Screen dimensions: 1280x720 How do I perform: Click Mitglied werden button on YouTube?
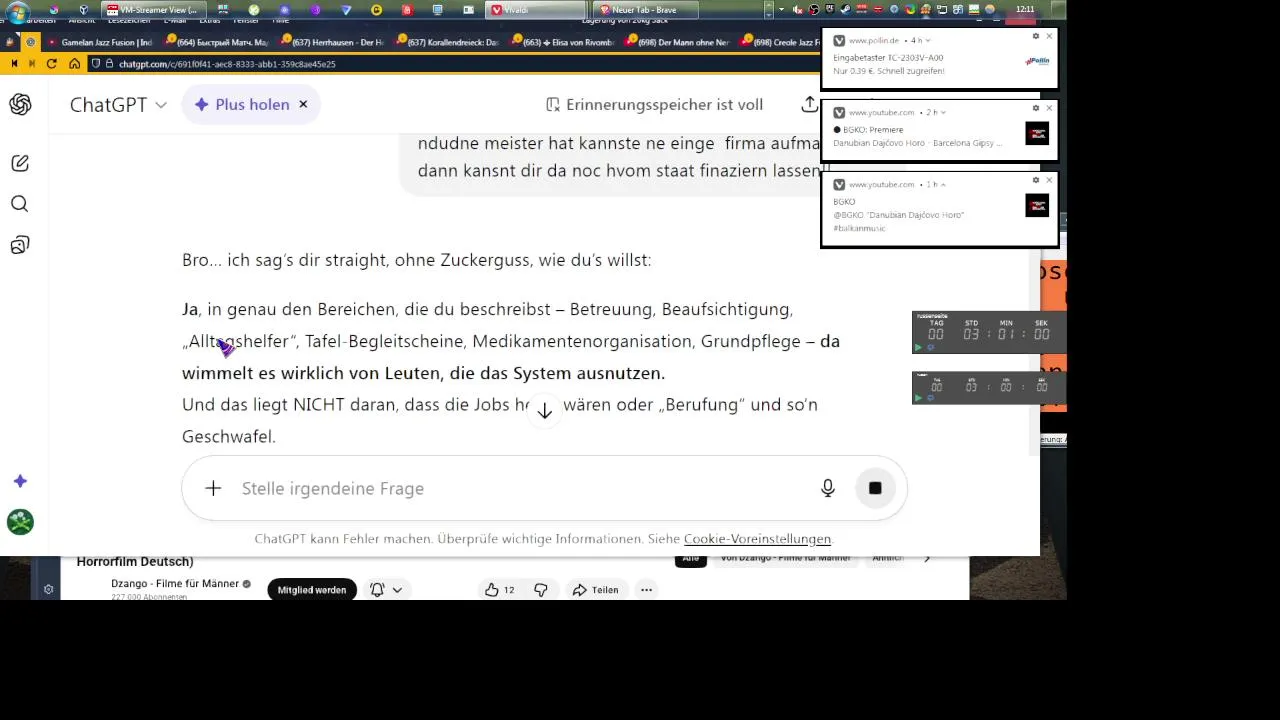(312, 590)
